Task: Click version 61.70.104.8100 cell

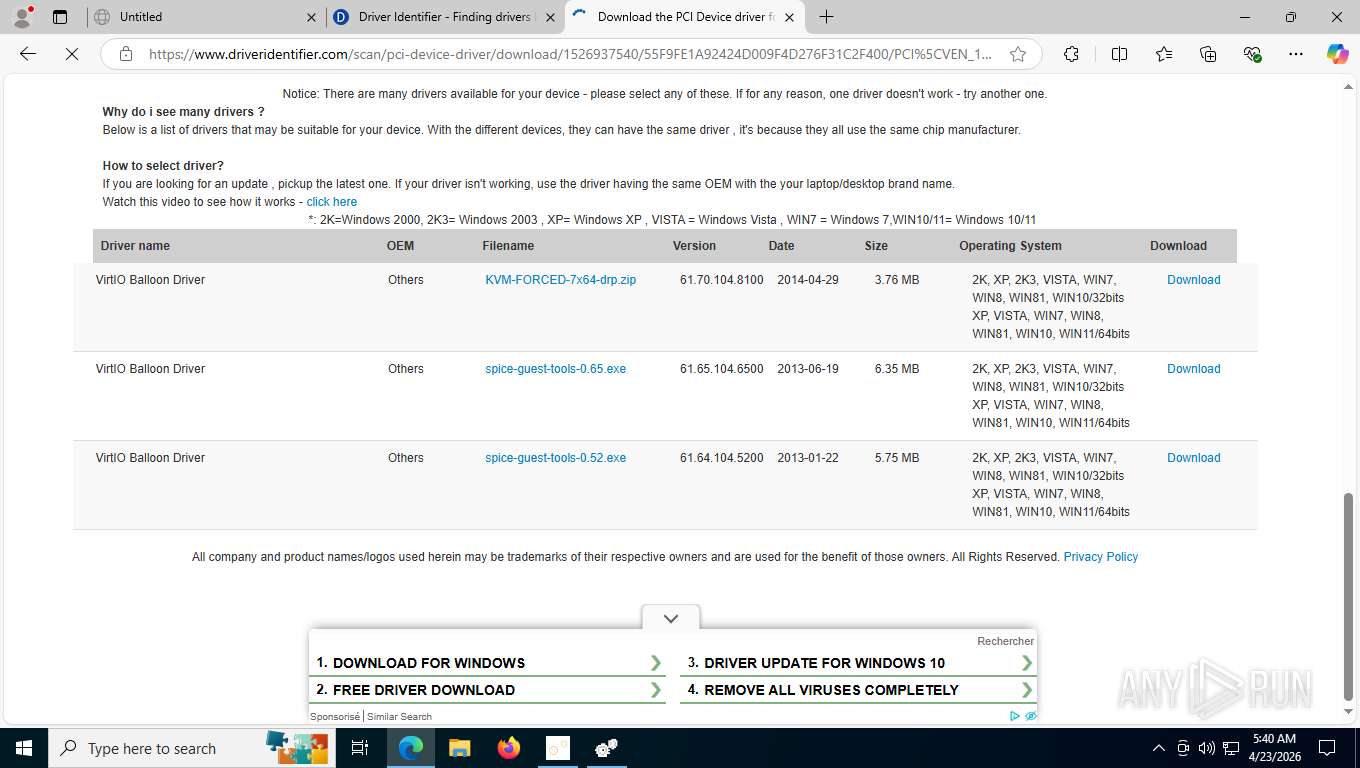Action: click(x=721, y=280)
